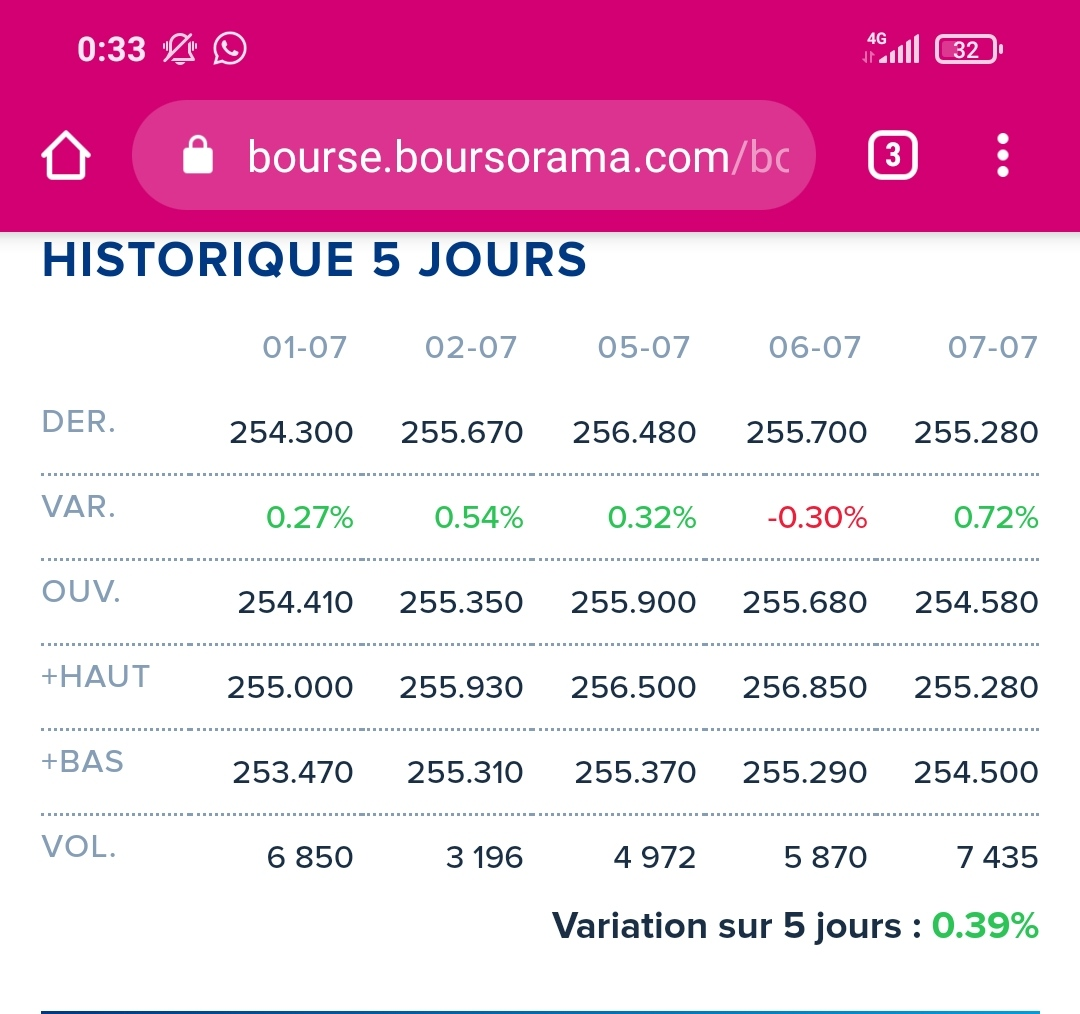The height and width of the screenshot is (1014, 1080).
Task: Tap the 7 435 volume value
Action: [998, 857]
